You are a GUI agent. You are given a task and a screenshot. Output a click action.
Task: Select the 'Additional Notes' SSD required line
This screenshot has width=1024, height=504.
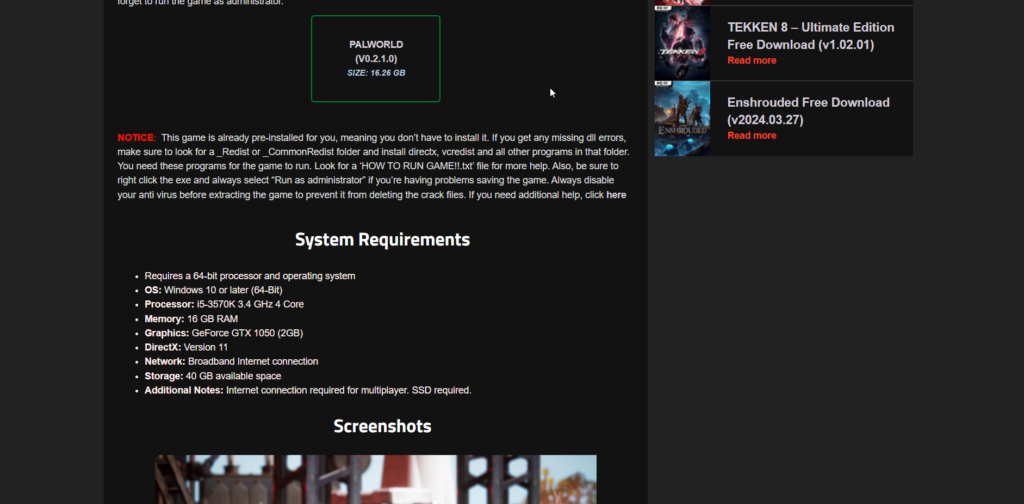point(308,390)
